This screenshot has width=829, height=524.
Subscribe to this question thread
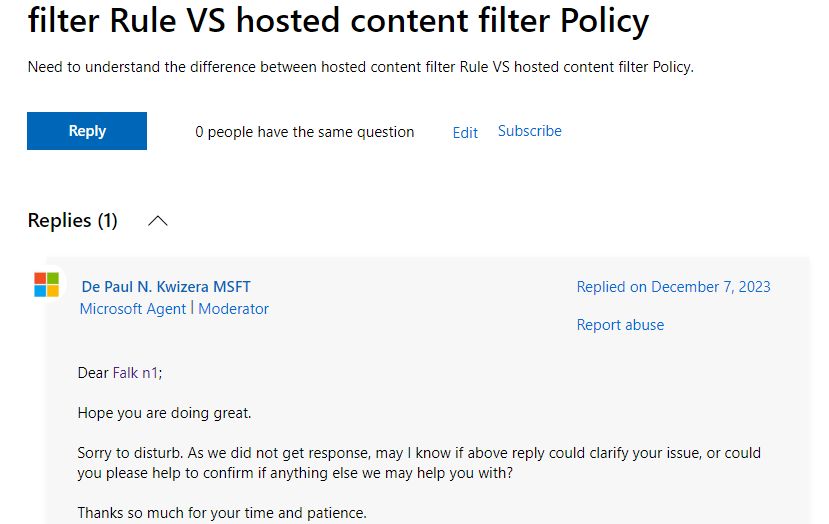tap(529, 131)
